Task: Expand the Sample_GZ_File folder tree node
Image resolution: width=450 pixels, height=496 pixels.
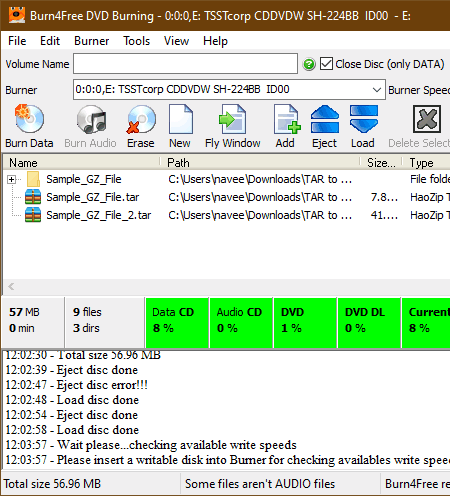Action: coord(12,180)
